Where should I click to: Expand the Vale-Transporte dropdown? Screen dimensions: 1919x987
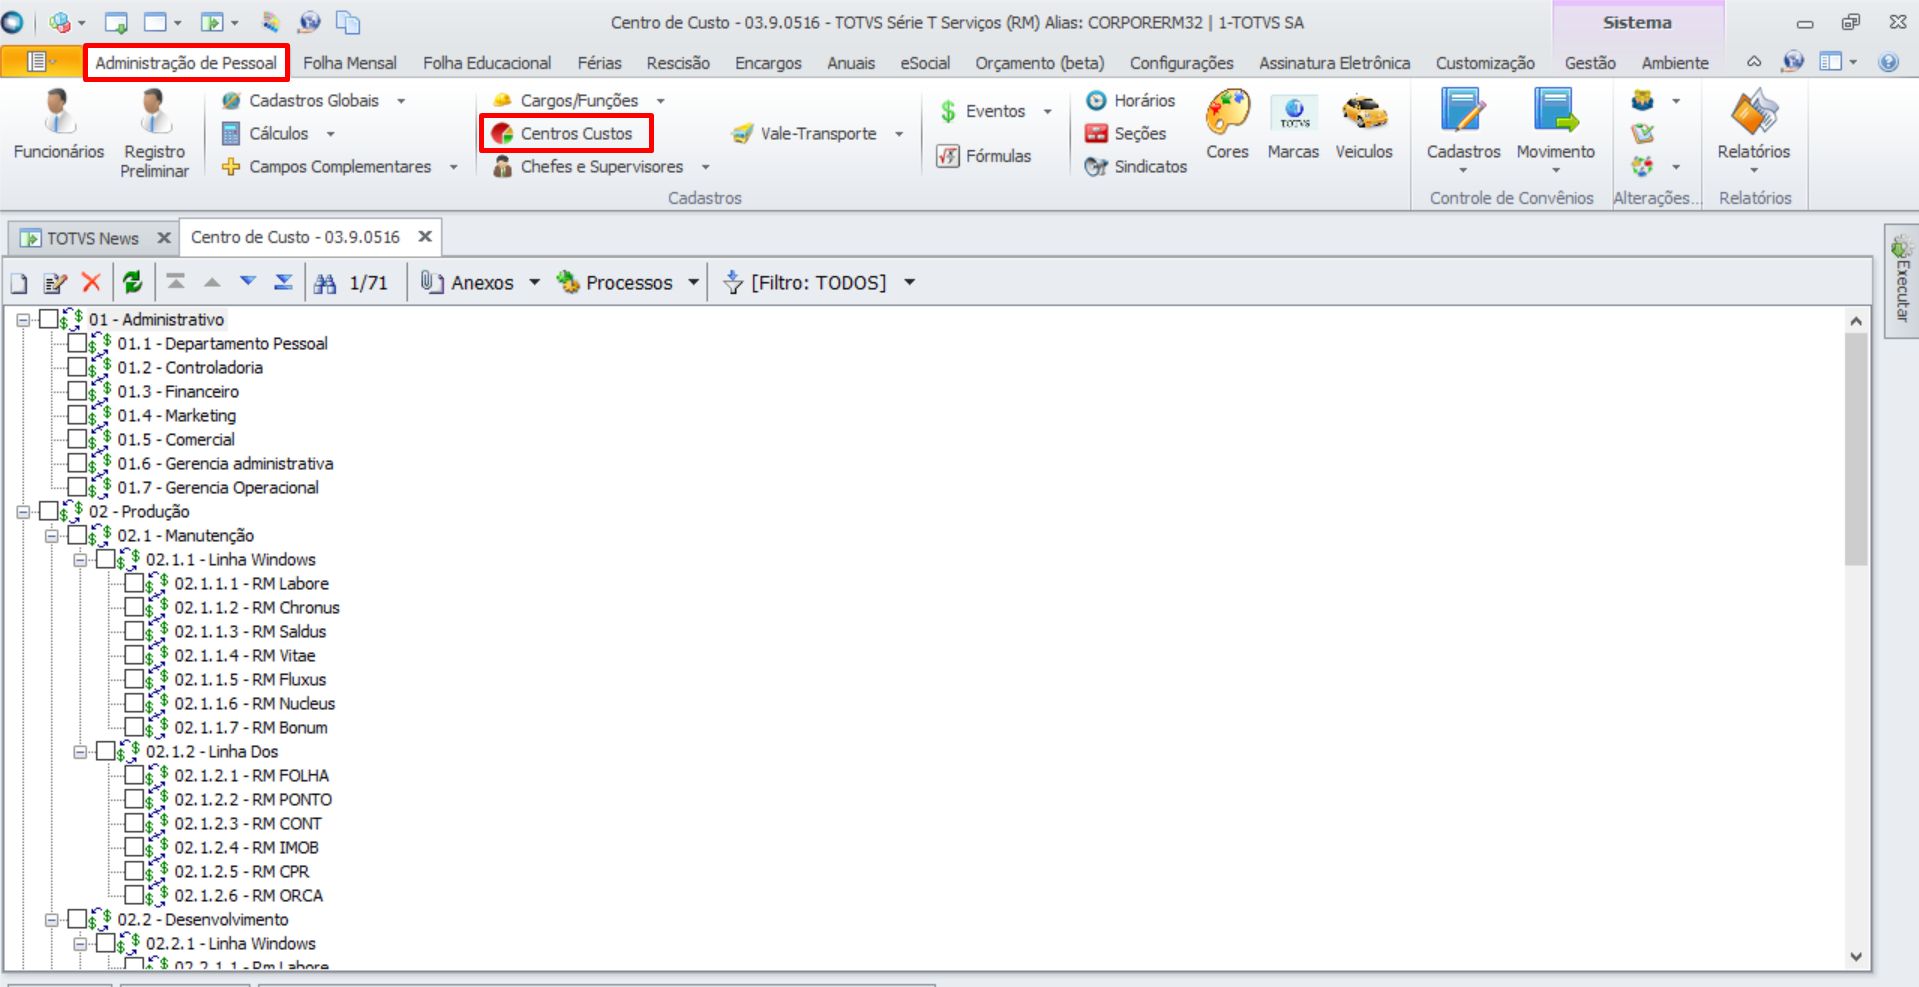point(899,134)
